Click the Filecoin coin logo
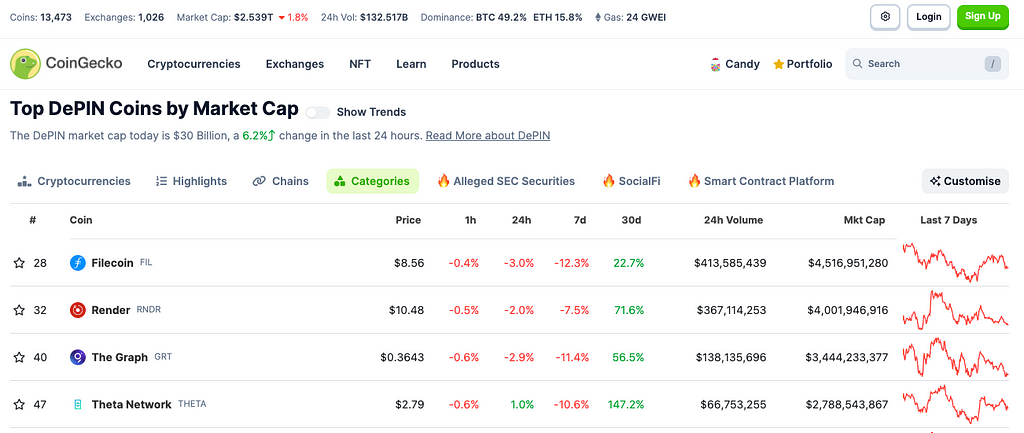The width and height of the screenshot is (1024, 433). click(x=78, y=263)
